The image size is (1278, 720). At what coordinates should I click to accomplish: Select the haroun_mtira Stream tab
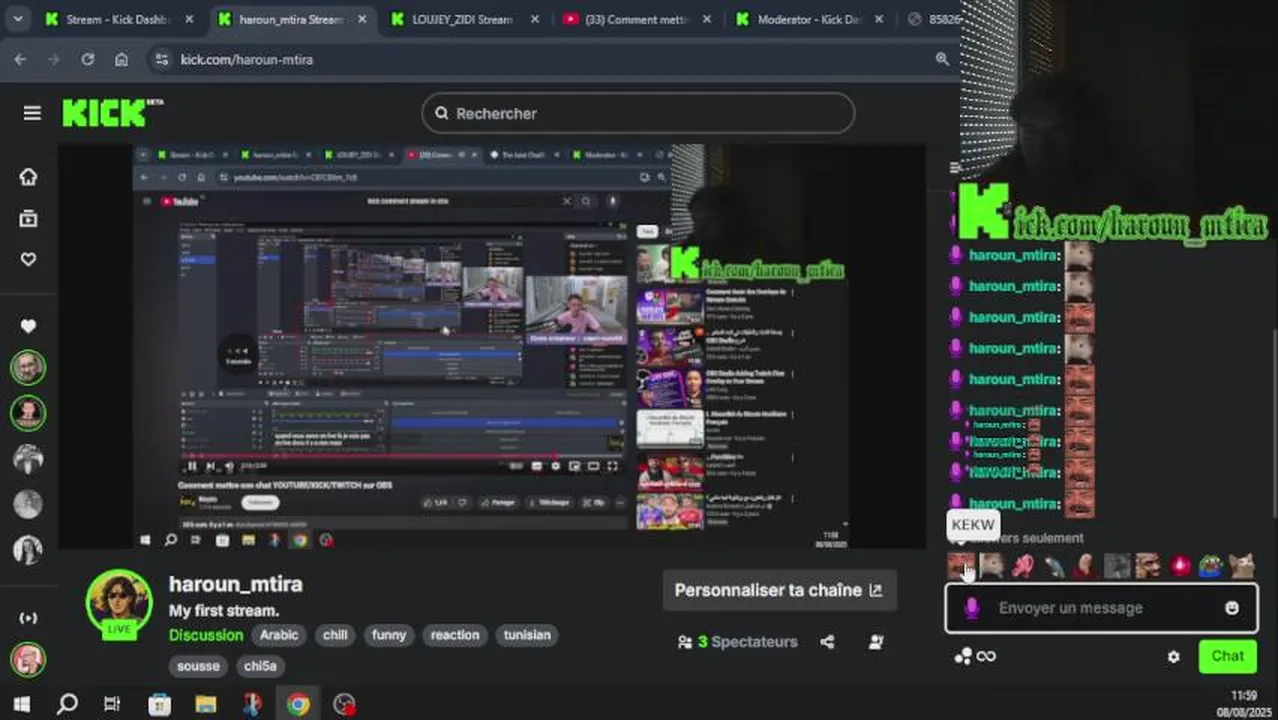(x=292, y=19)
